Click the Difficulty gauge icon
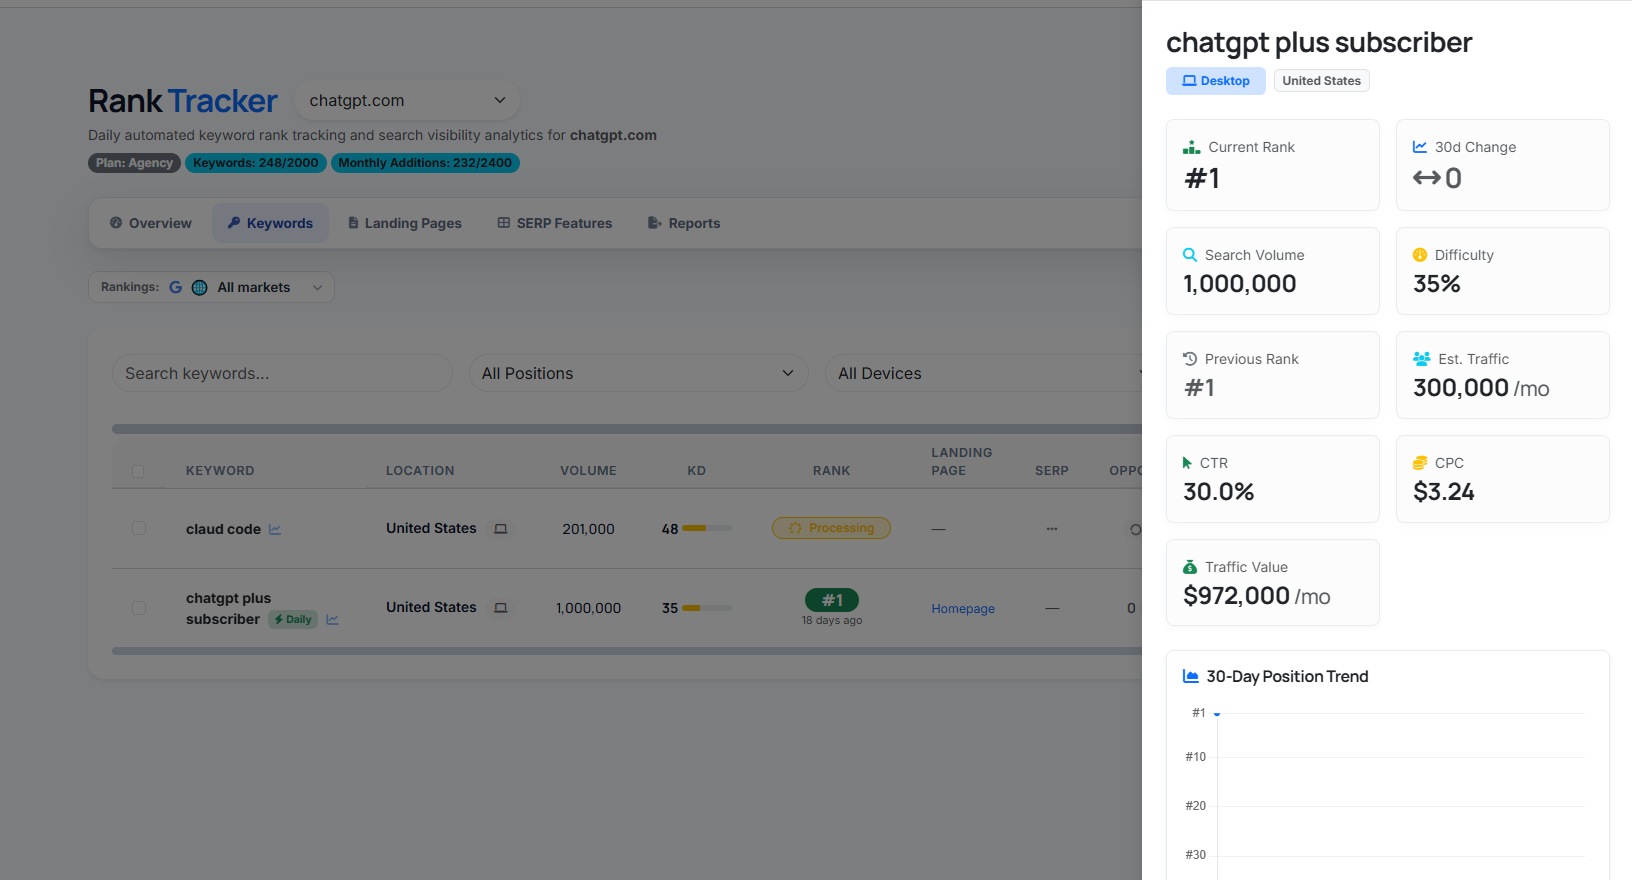The image size is (1632, 880). [x=1420, y=255]
